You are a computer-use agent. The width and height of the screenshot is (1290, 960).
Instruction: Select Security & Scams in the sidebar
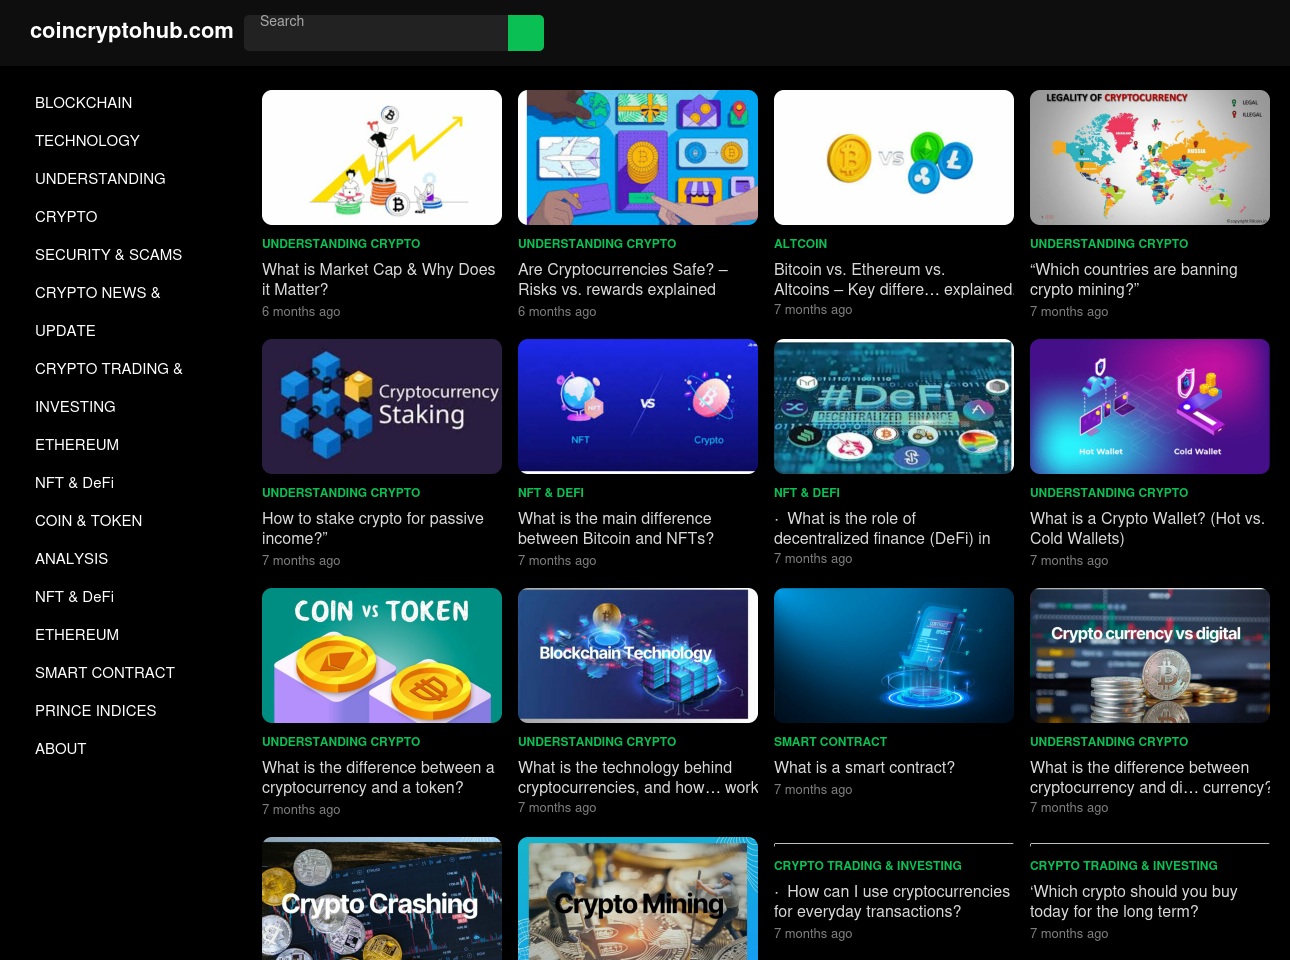point(108,255)
